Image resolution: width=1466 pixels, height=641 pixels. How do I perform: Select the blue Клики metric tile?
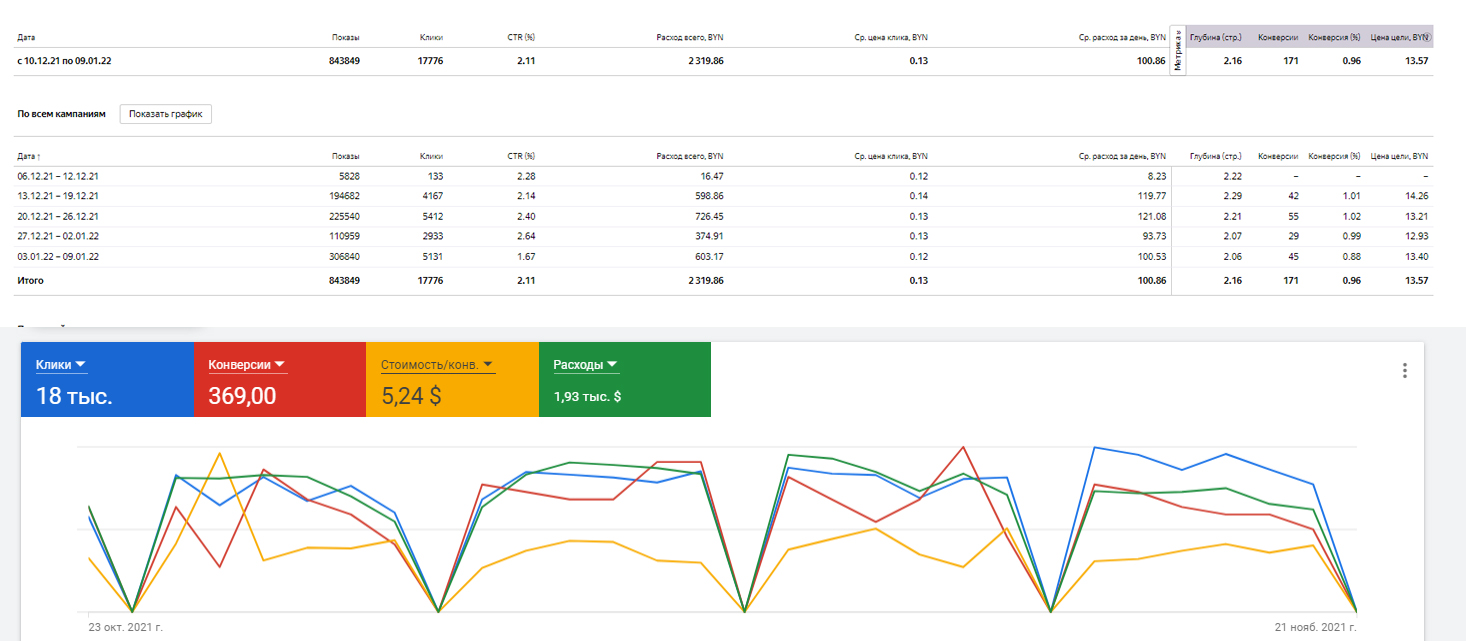[x=107, y=380]
